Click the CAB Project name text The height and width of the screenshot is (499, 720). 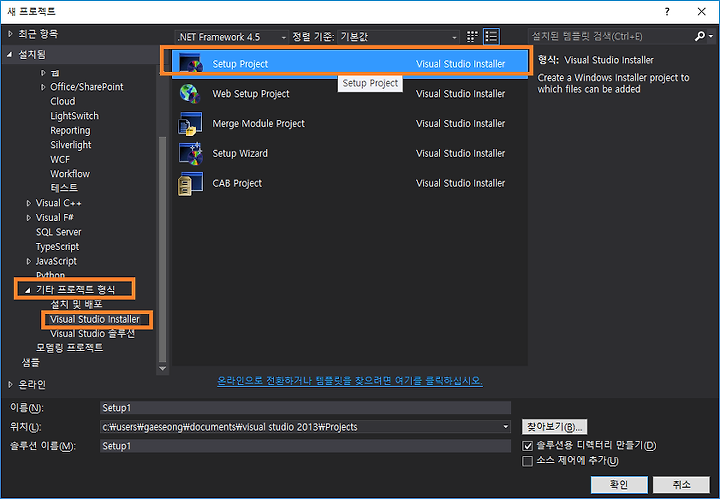(237, 183)
